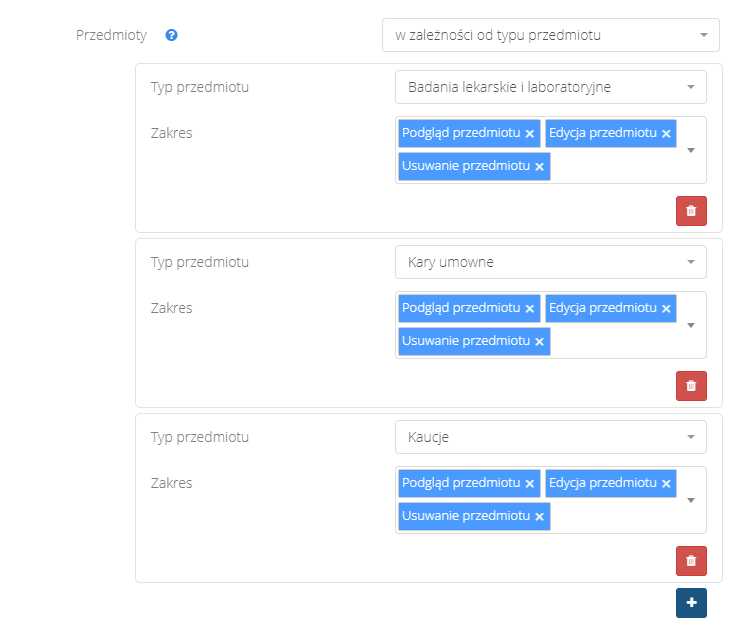The width and height of the screenshot is (740, 638).
Task: Delete the Kary umowne entry
Action: click(x=691, y=386)
